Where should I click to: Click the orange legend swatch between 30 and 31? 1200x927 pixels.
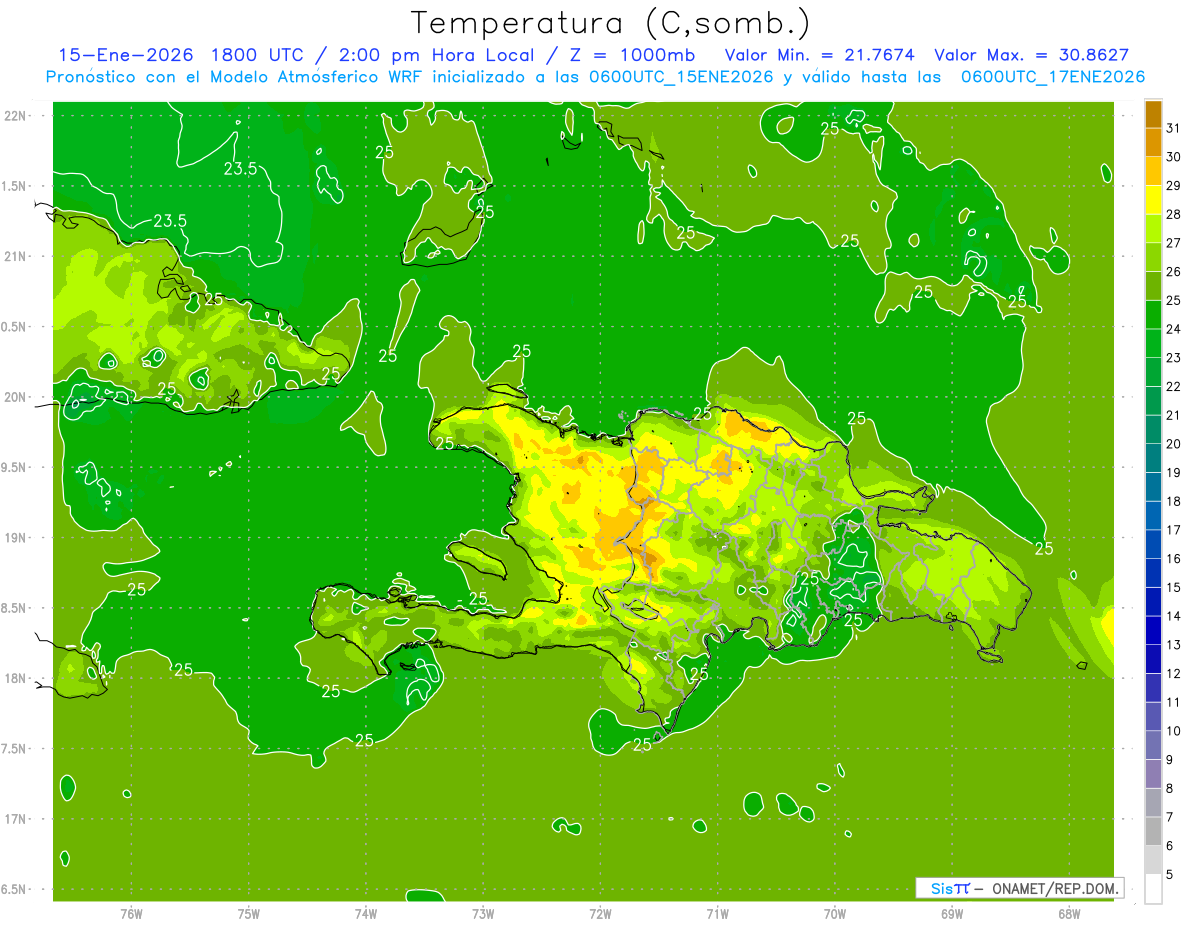coord(1153,142)
